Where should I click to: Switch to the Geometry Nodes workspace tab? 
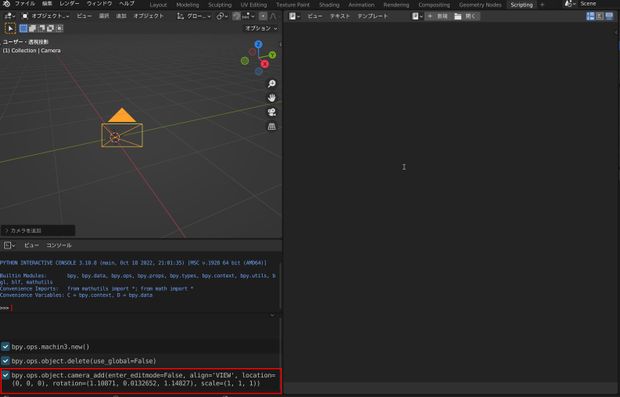(x=480, y=5)
